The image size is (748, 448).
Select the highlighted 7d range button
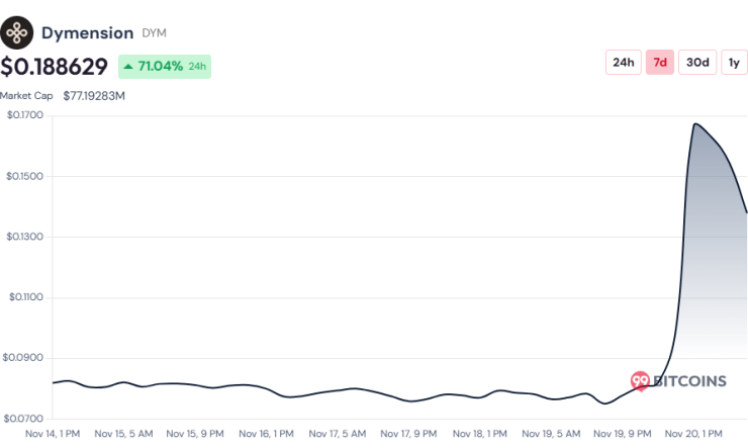click(660, 62)
